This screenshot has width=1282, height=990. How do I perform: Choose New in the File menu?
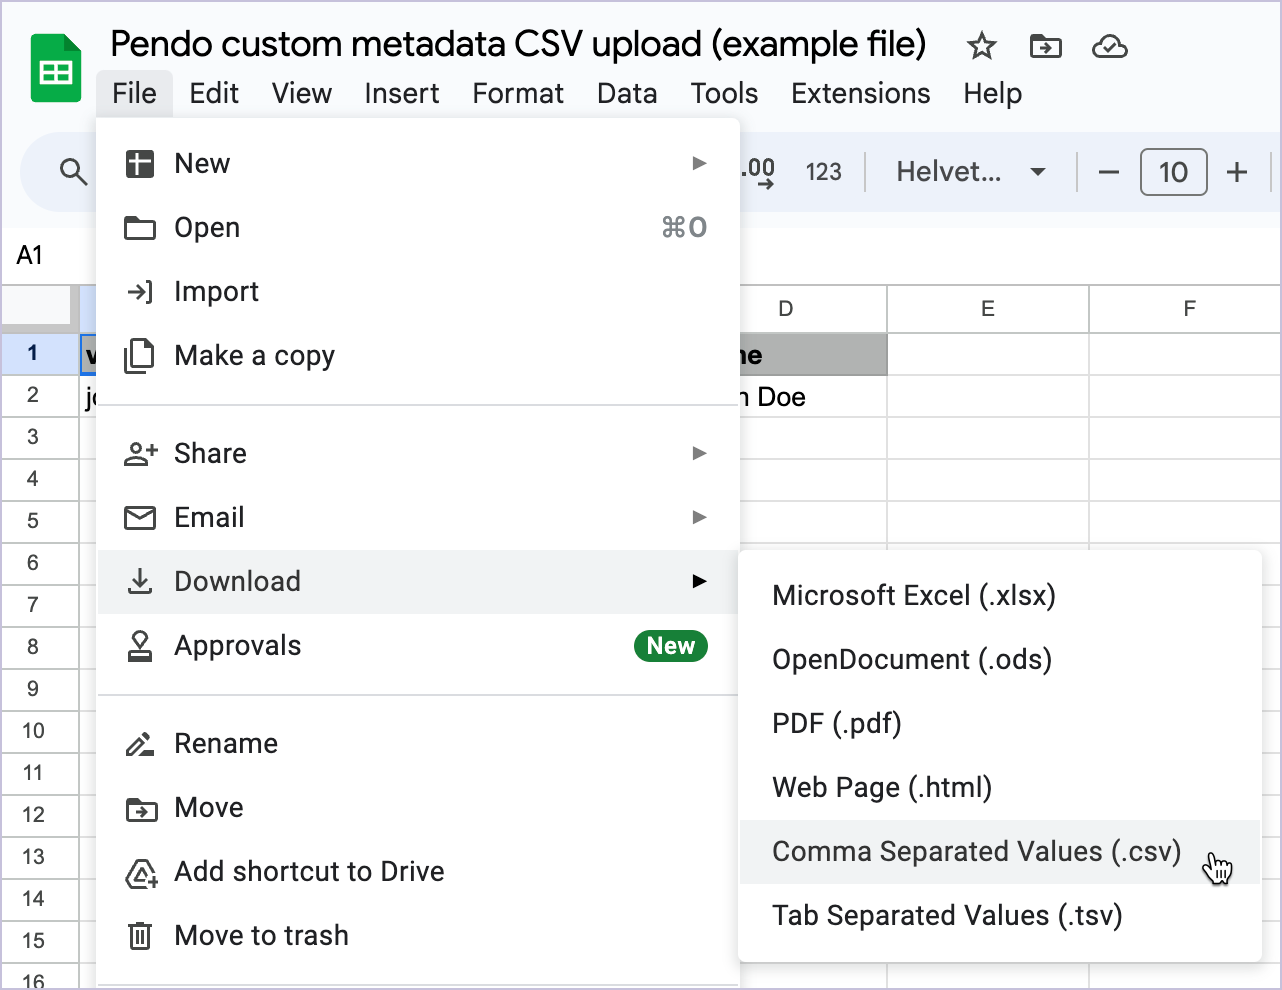pos(418,163)
